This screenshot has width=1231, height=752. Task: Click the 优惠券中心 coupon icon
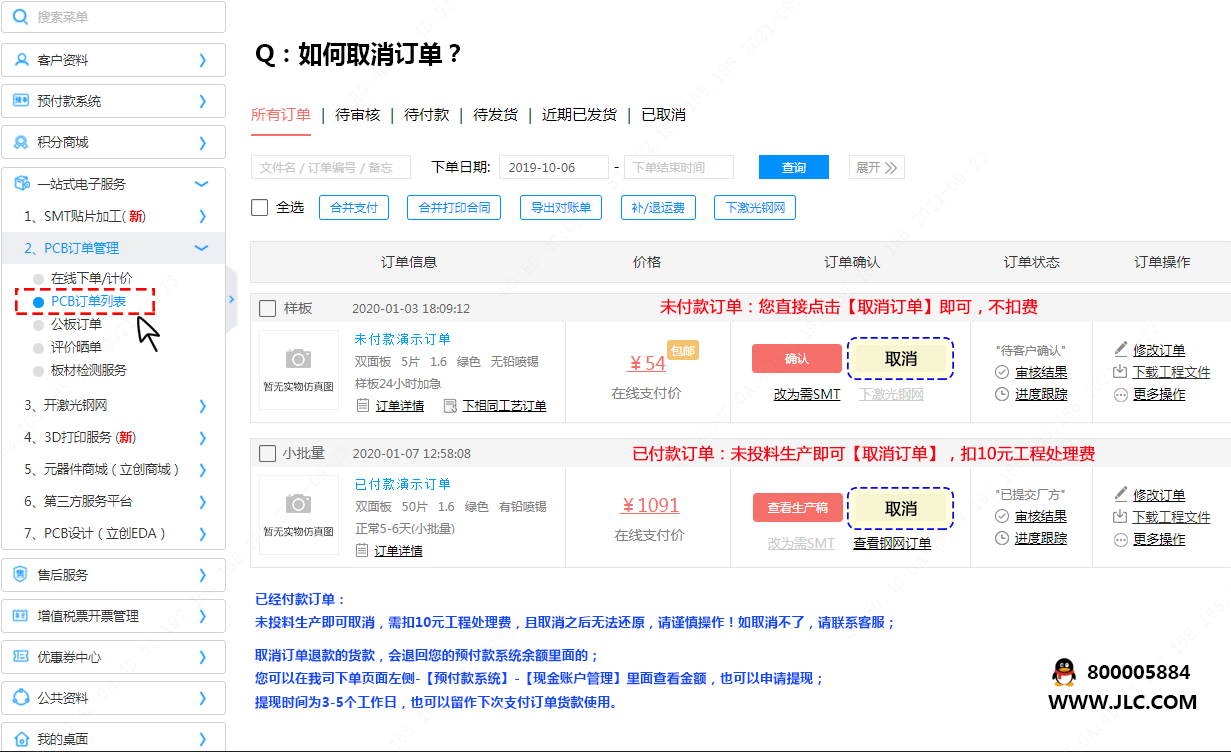pos(21,657)
